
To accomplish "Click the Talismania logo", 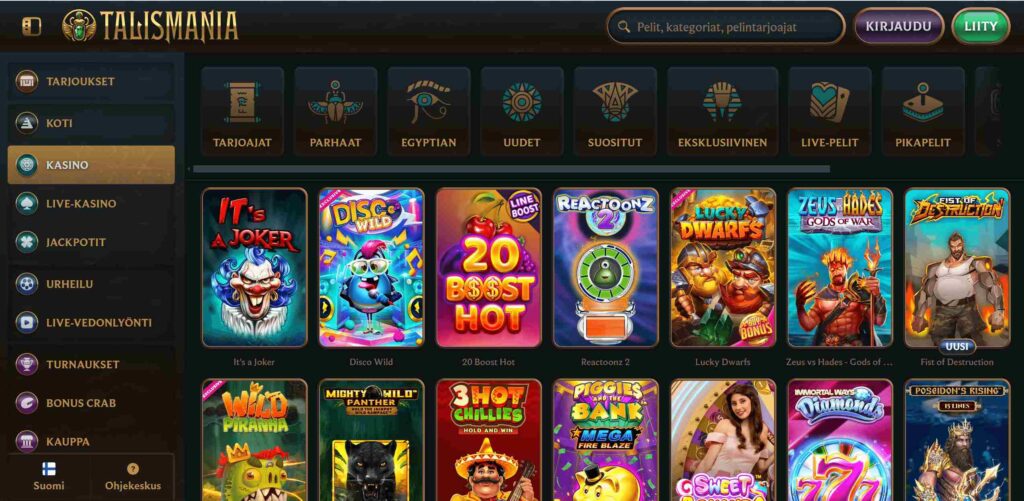I will coord(150,26).
